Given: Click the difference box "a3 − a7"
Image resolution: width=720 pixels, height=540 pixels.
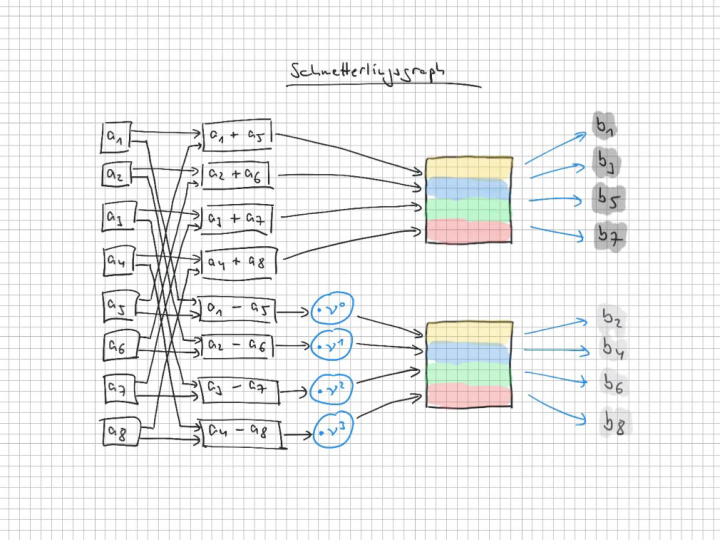Looking at the screenshot, I should pos(238,390).
